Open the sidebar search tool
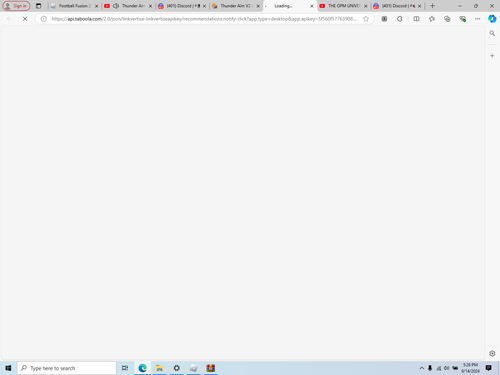The height and width of the screenshot is (375, 500). pyautogui.click(x=492, y=33)
